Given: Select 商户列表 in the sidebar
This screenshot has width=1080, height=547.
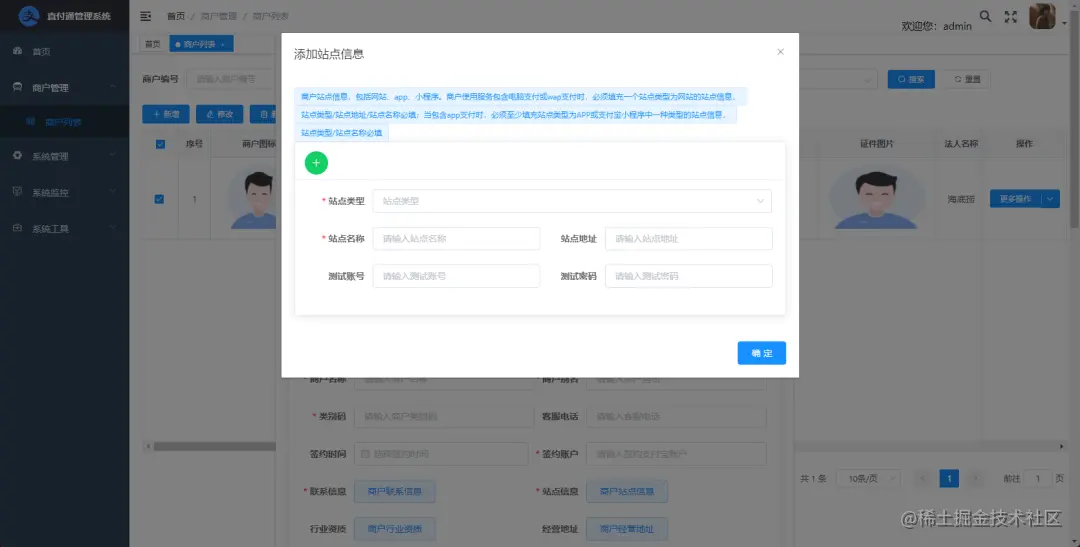Looking at the screenshot, I should pos(65,122).
